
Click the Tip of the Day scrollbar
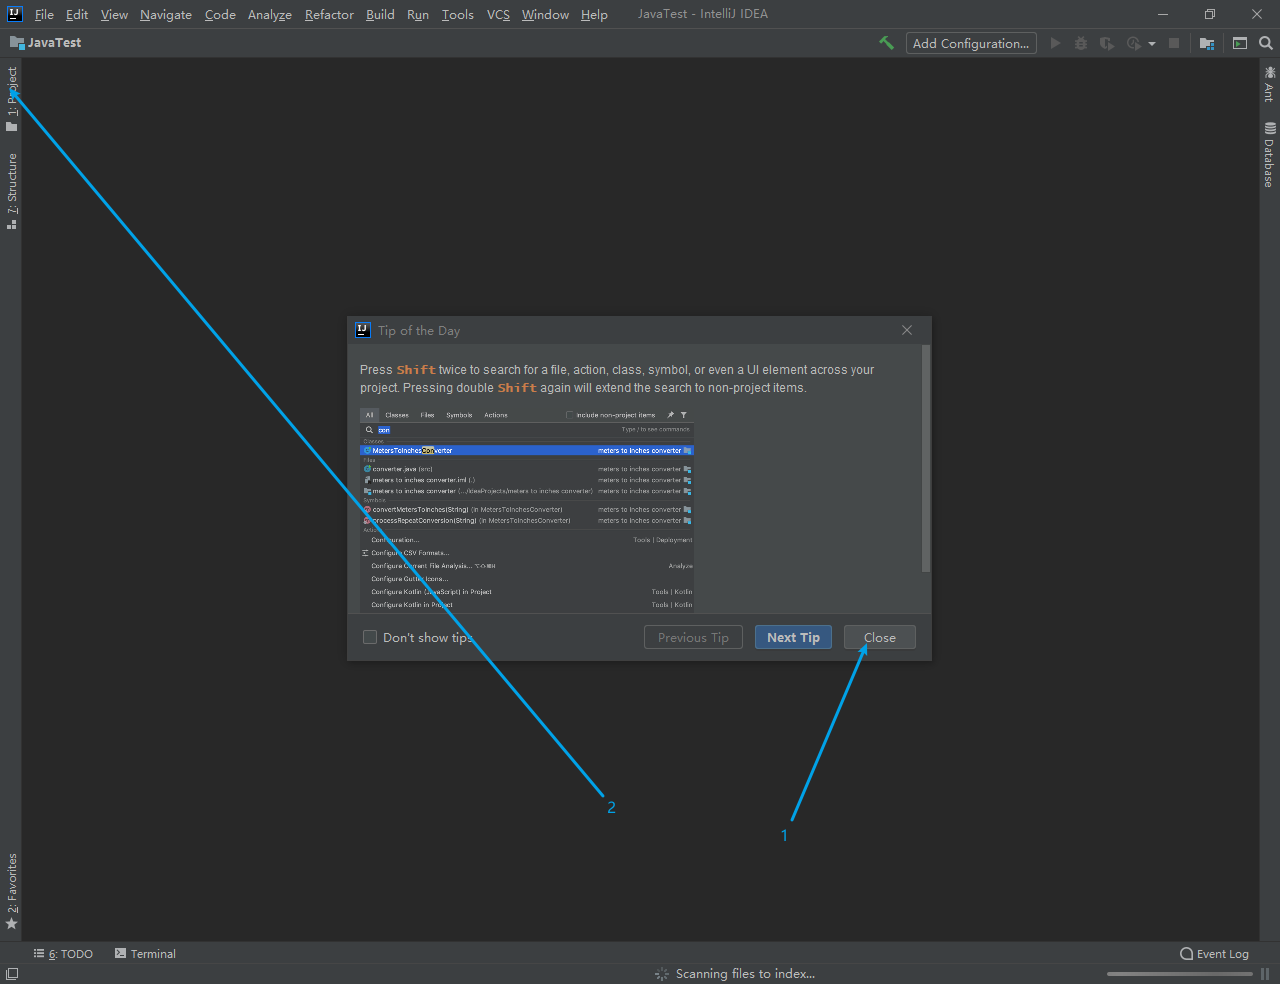click(x=926, y=459)
